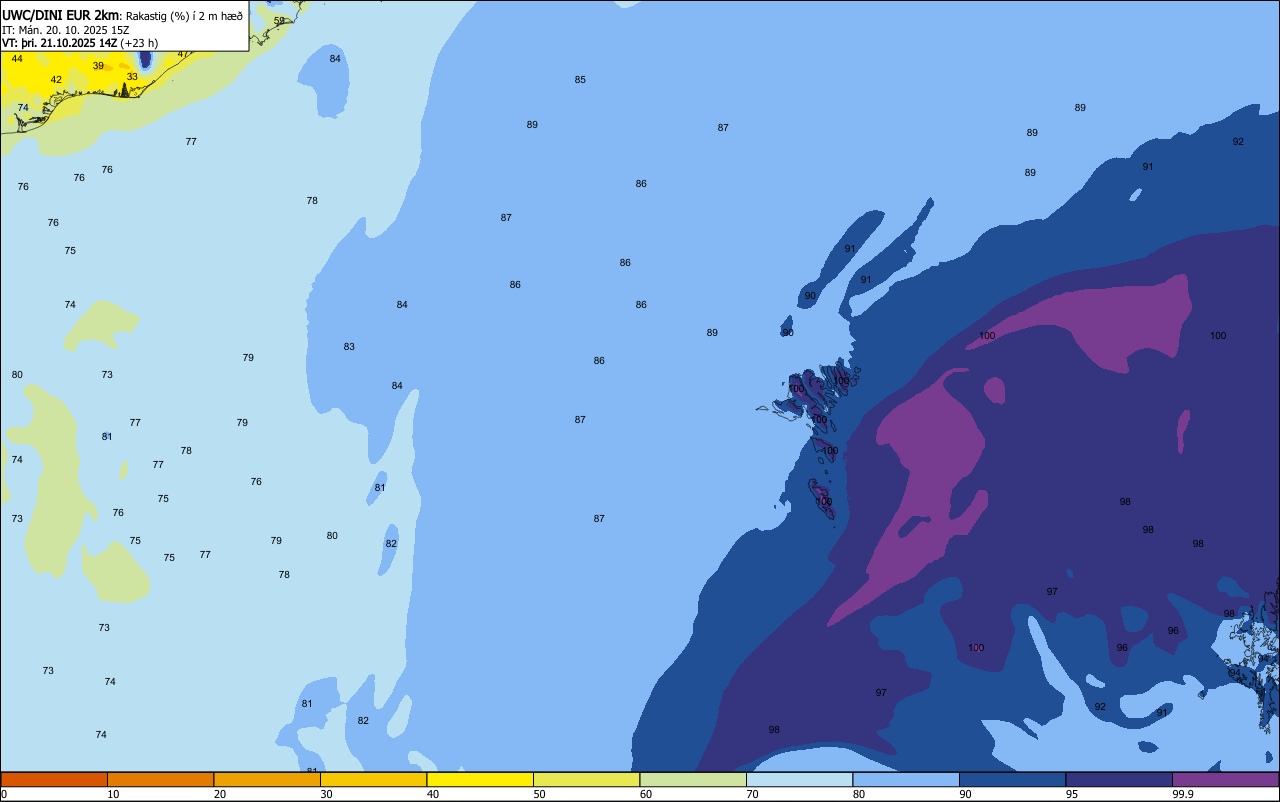
Task: Click the dark orange 0–10 legend swatch
Action: coord(54,779)
